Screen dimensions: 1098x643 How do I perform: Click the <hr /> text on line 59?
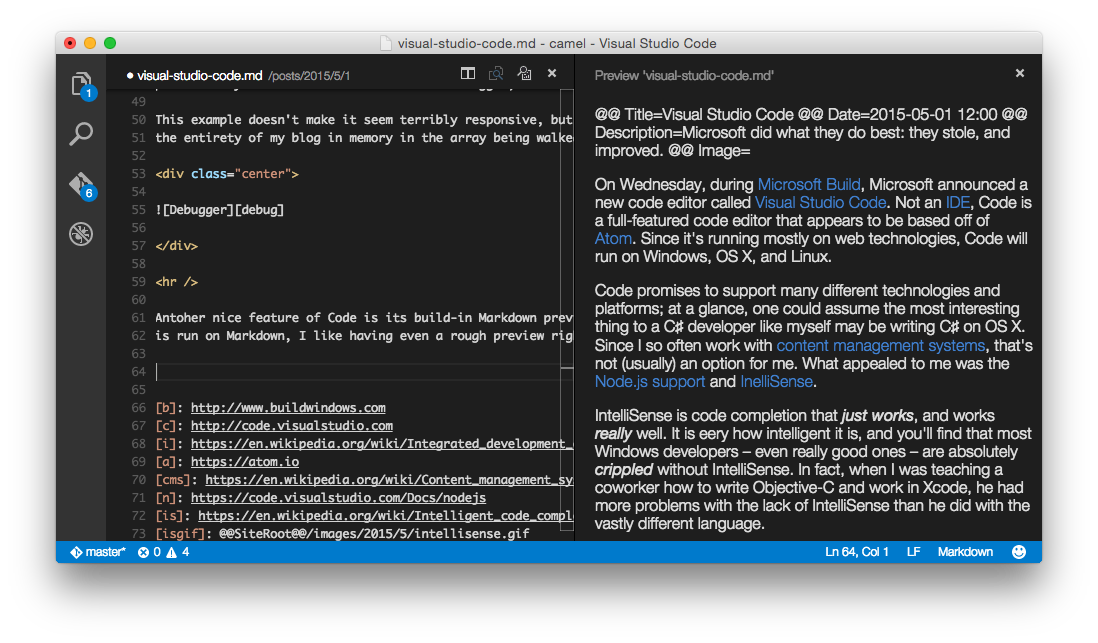point(176,282)
